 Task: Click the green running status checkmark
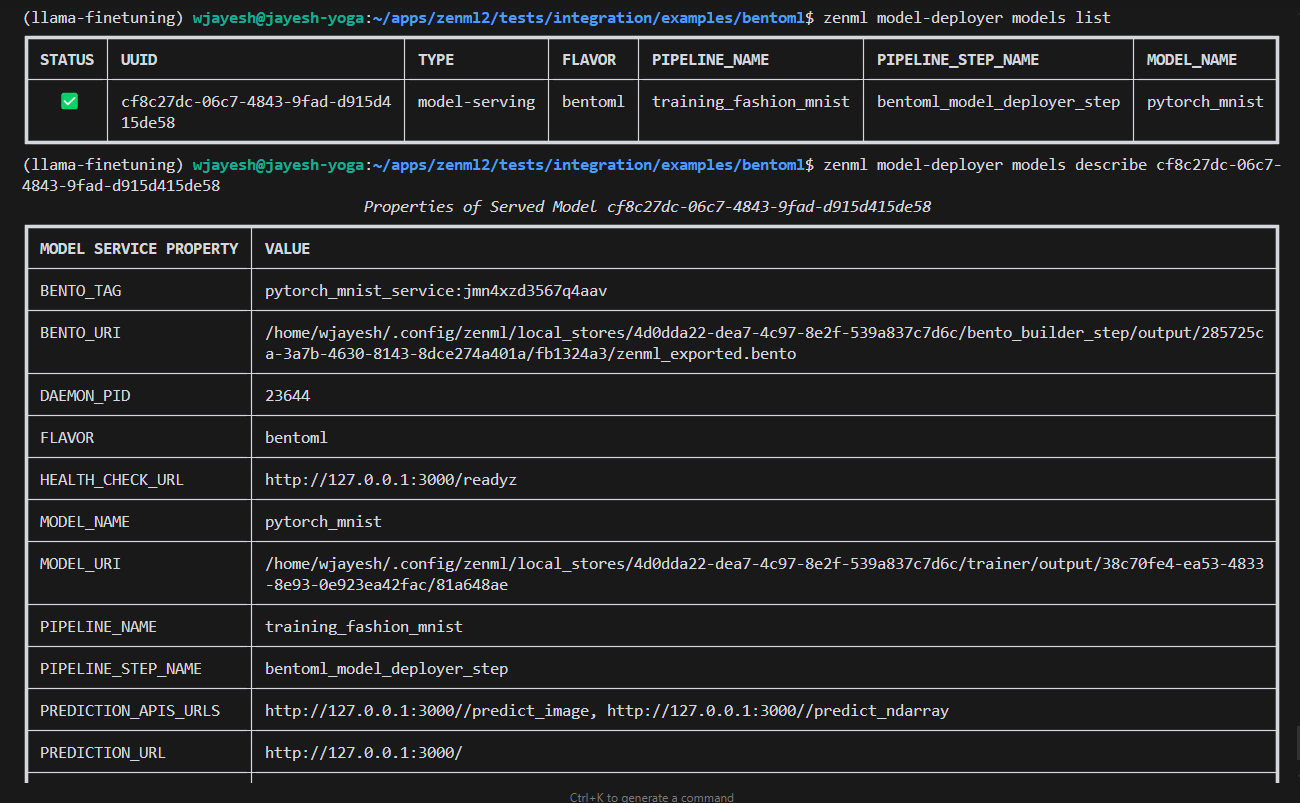[68, 100]
